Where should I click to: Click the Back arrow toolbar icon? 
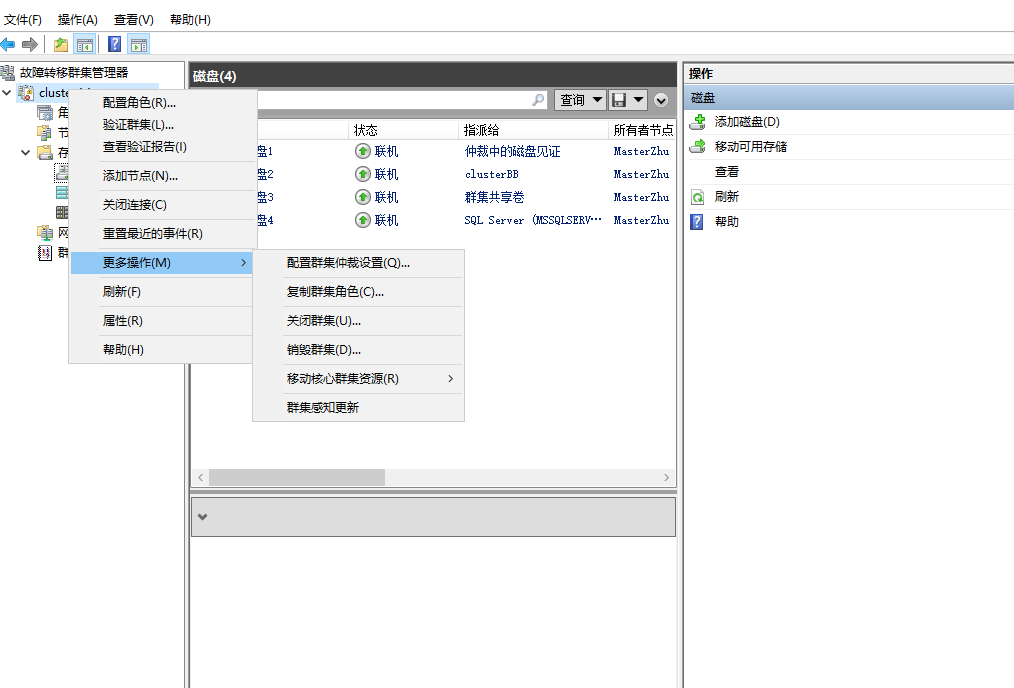8,45
